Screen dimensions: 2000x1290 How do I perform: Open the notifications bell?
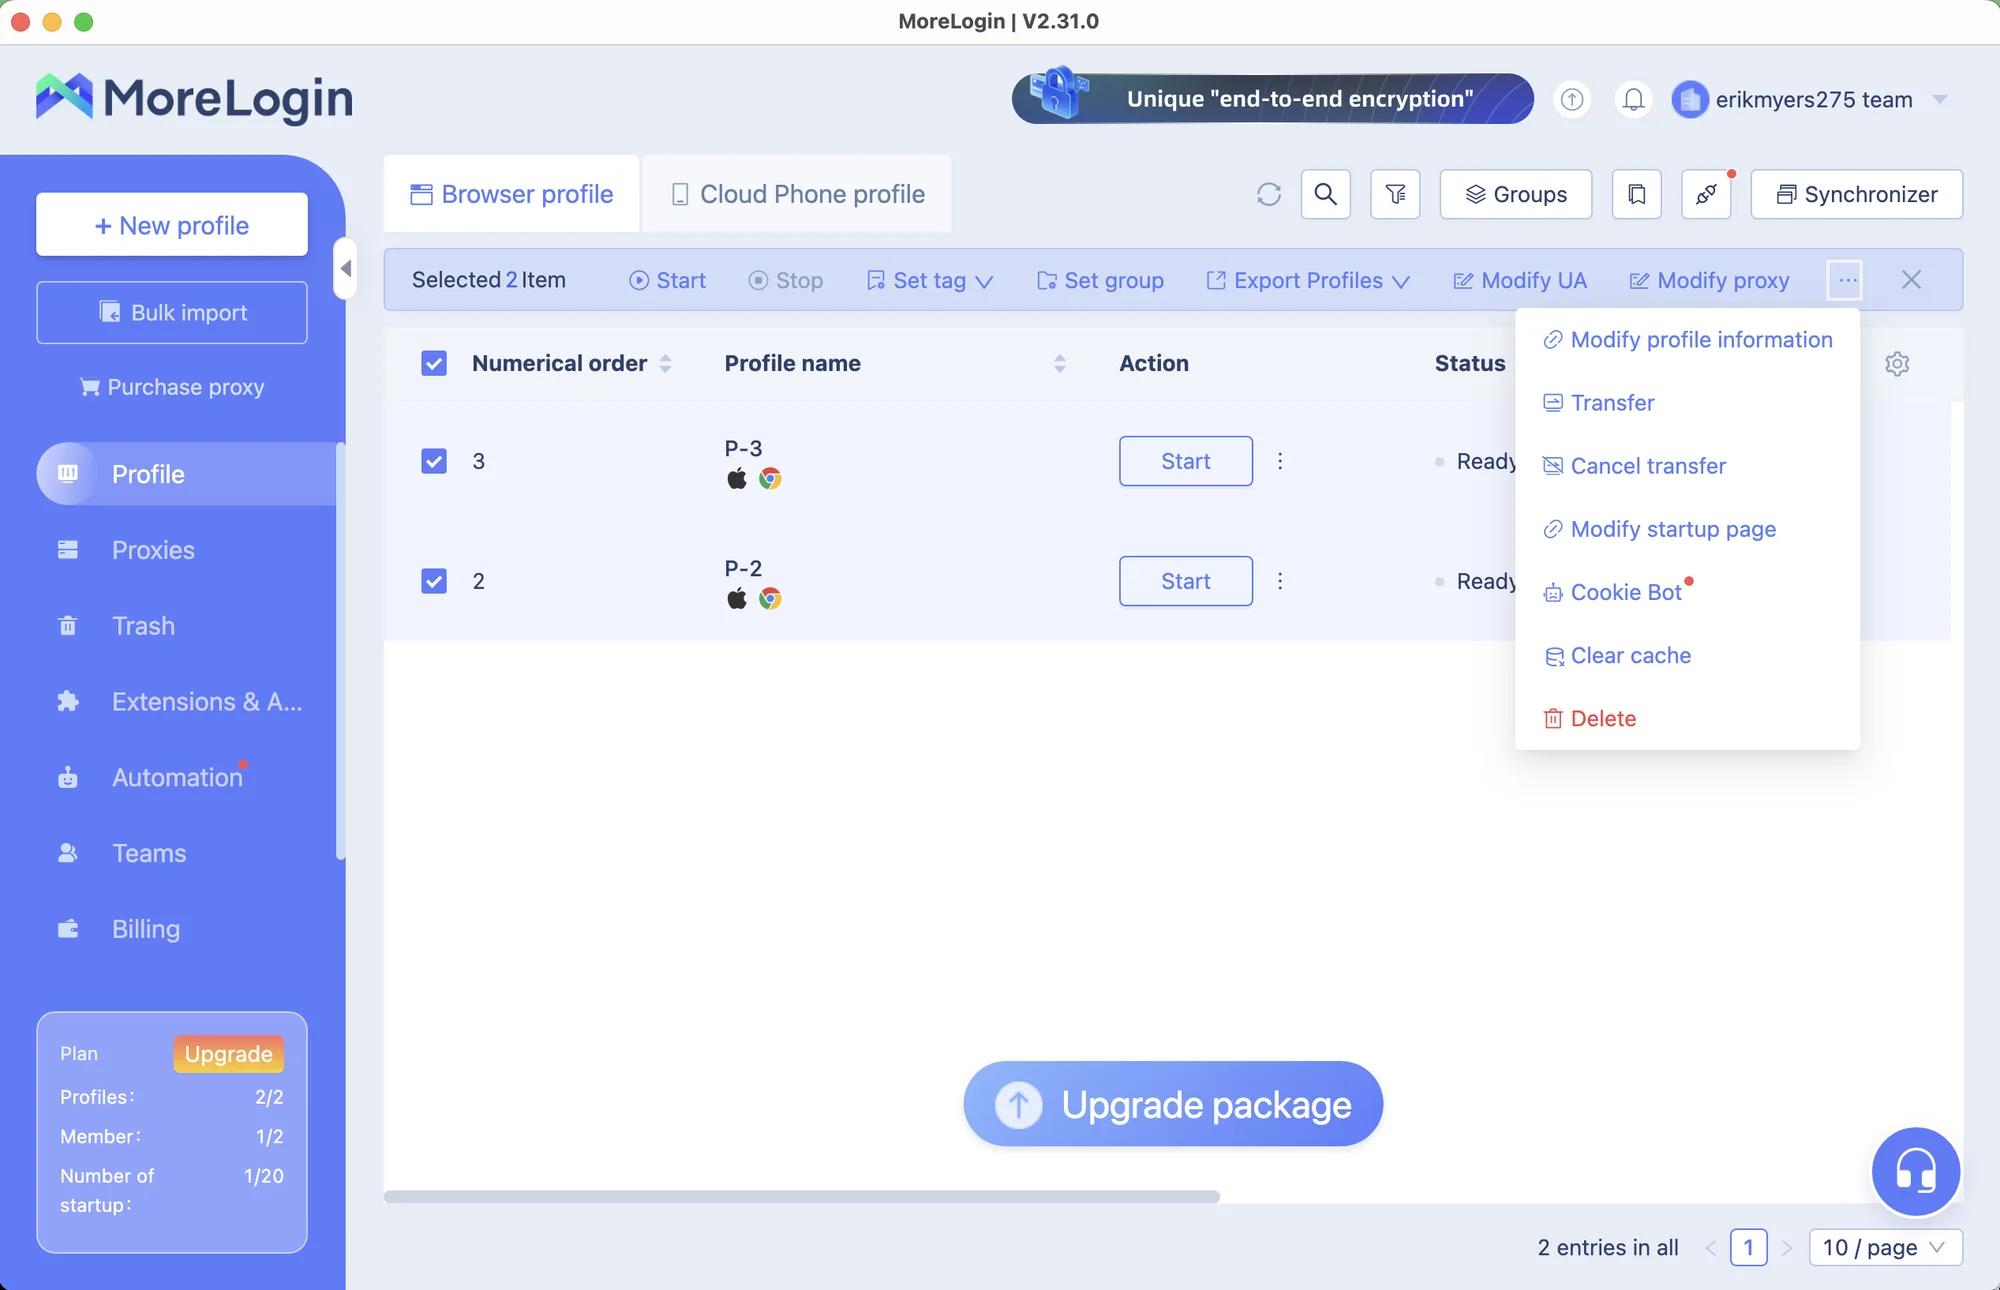tap(1633, 99)
